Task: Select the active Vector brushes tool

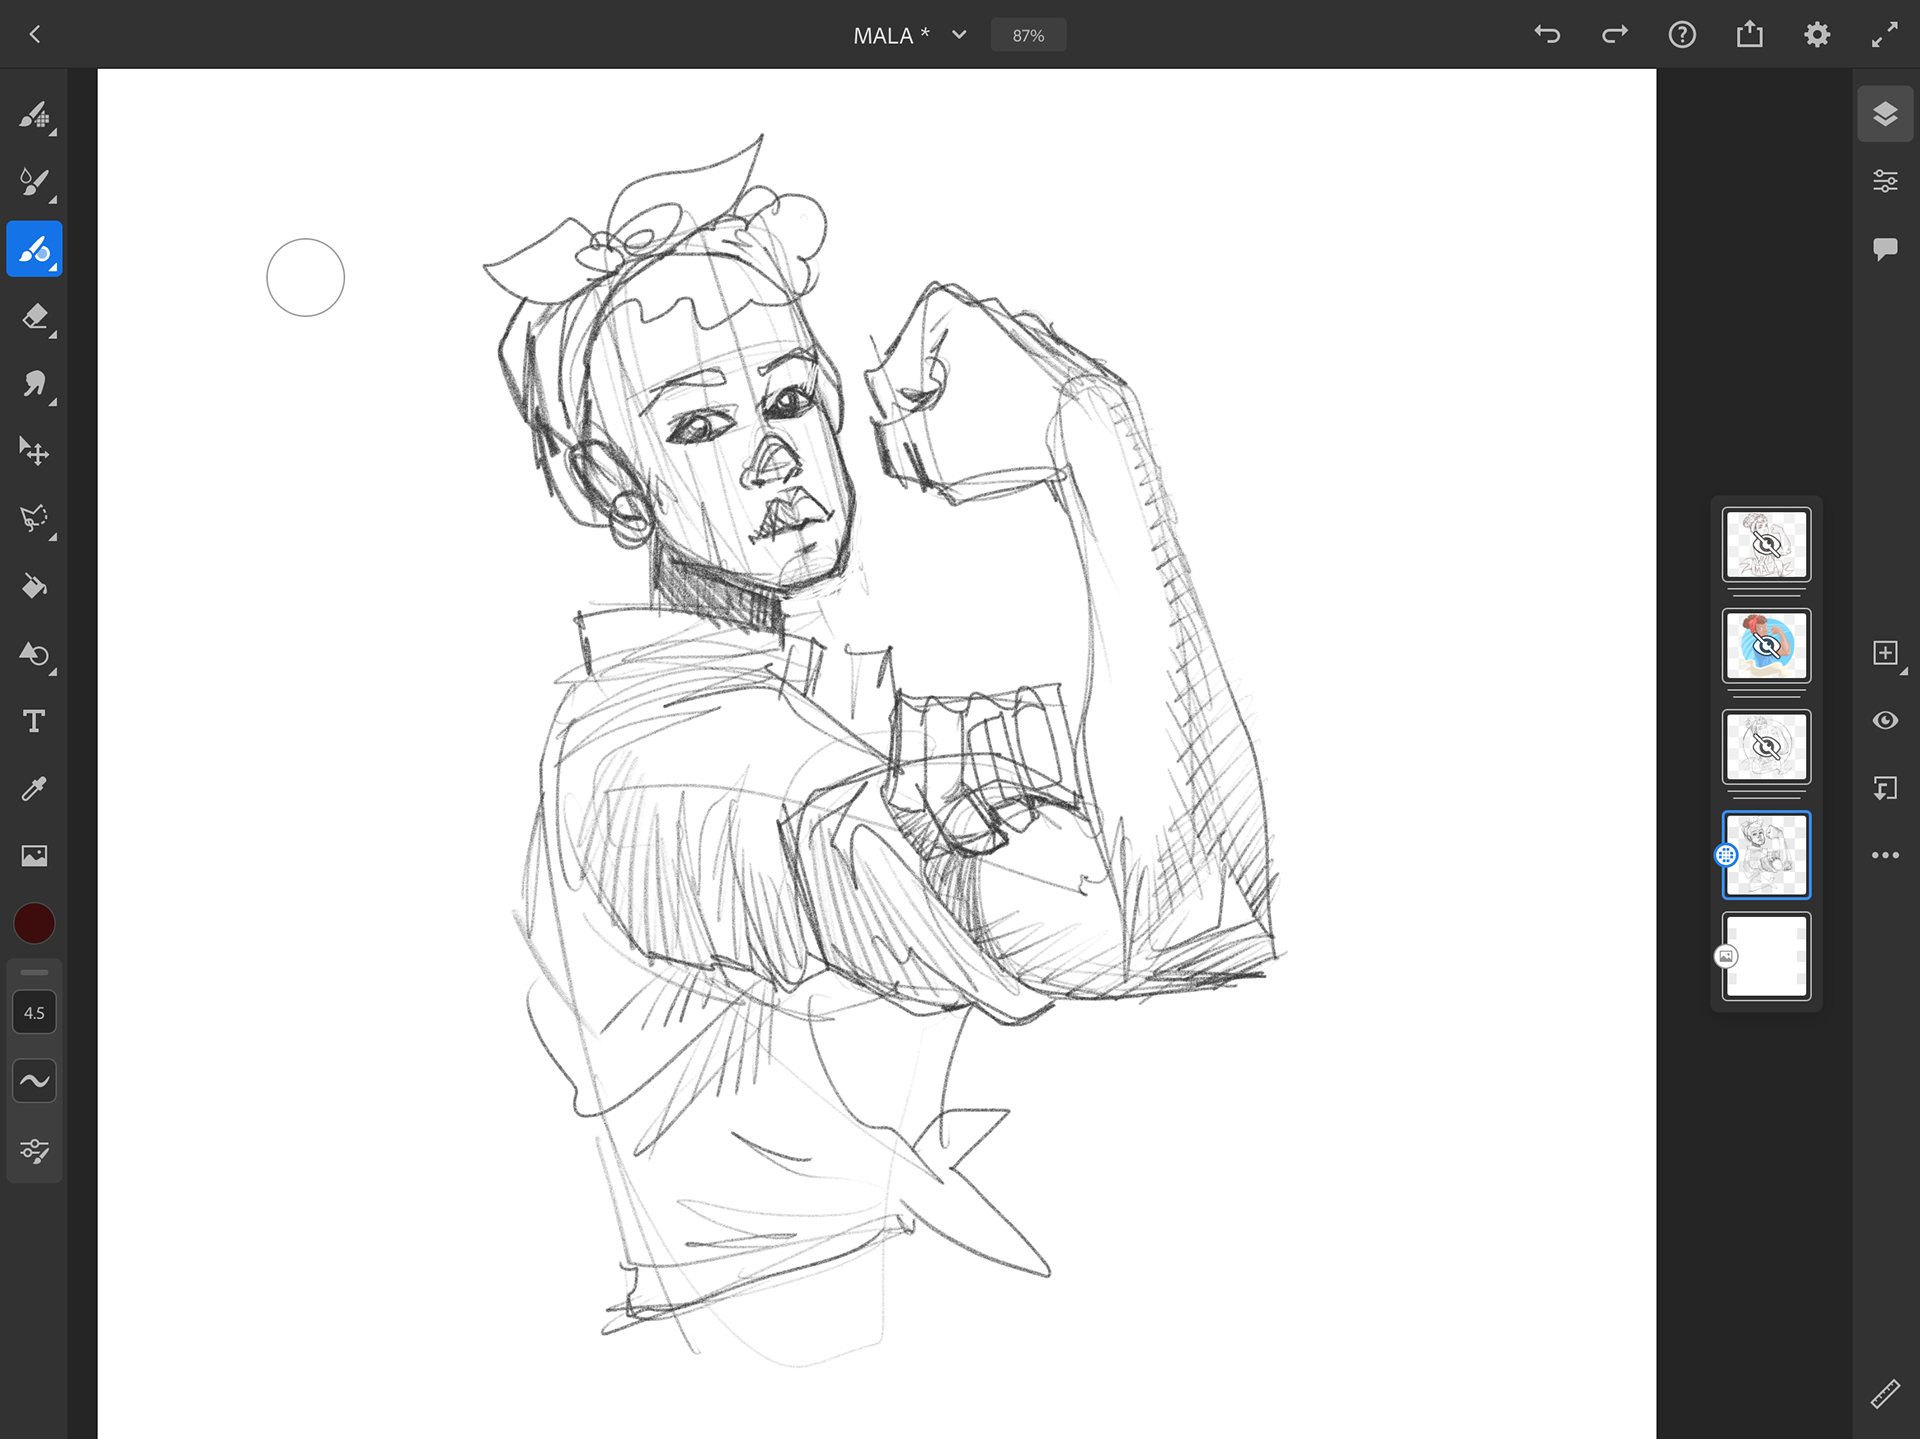Action: [x=34, y=249]
